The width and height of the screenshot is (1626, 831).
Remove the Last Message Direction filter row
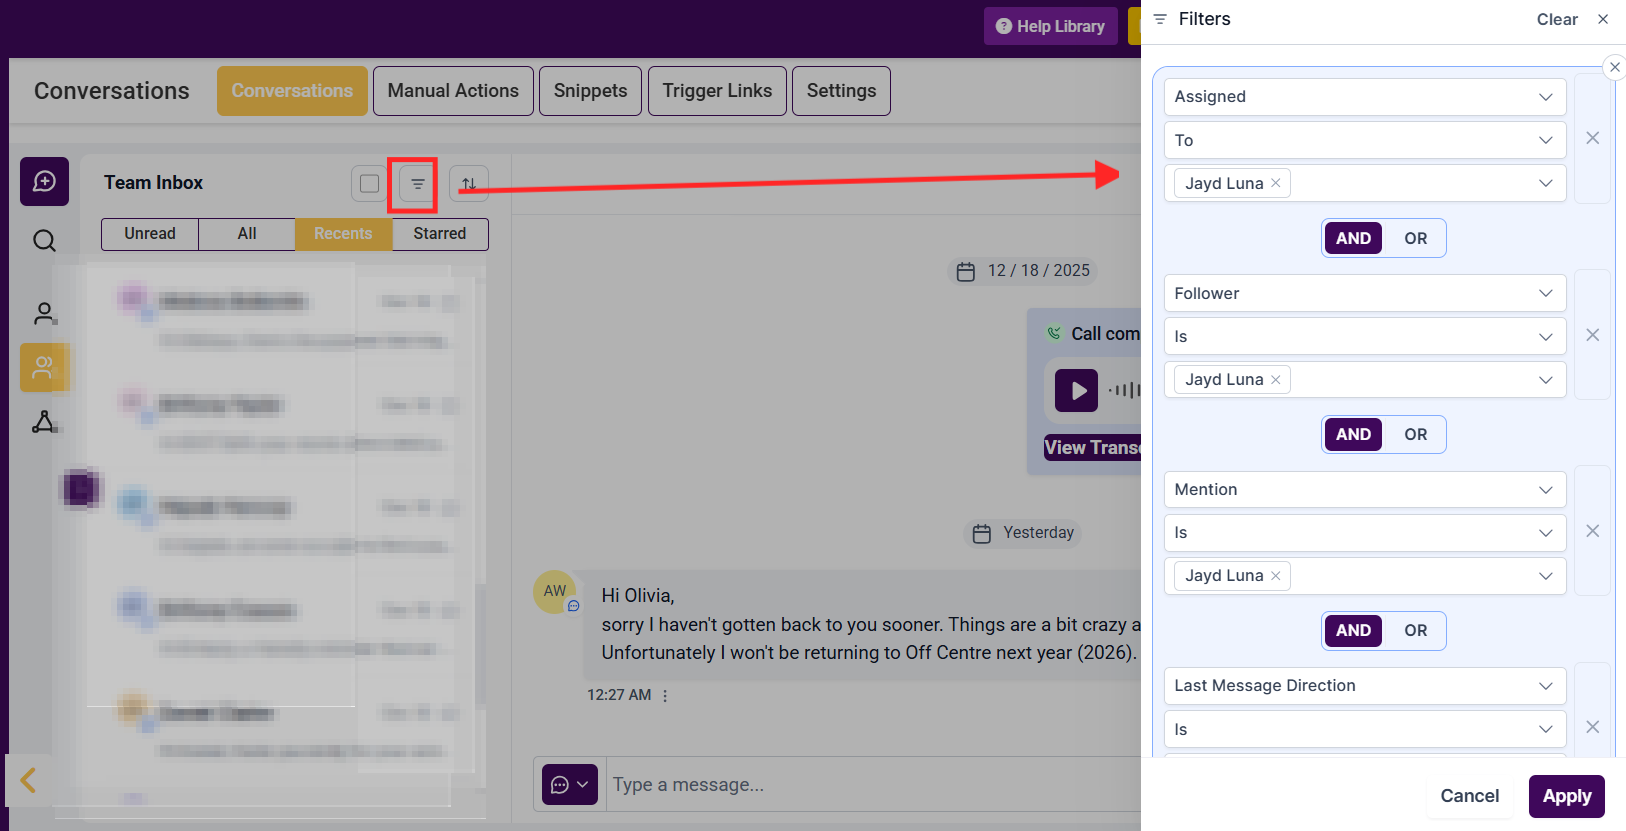[1593, 727]
